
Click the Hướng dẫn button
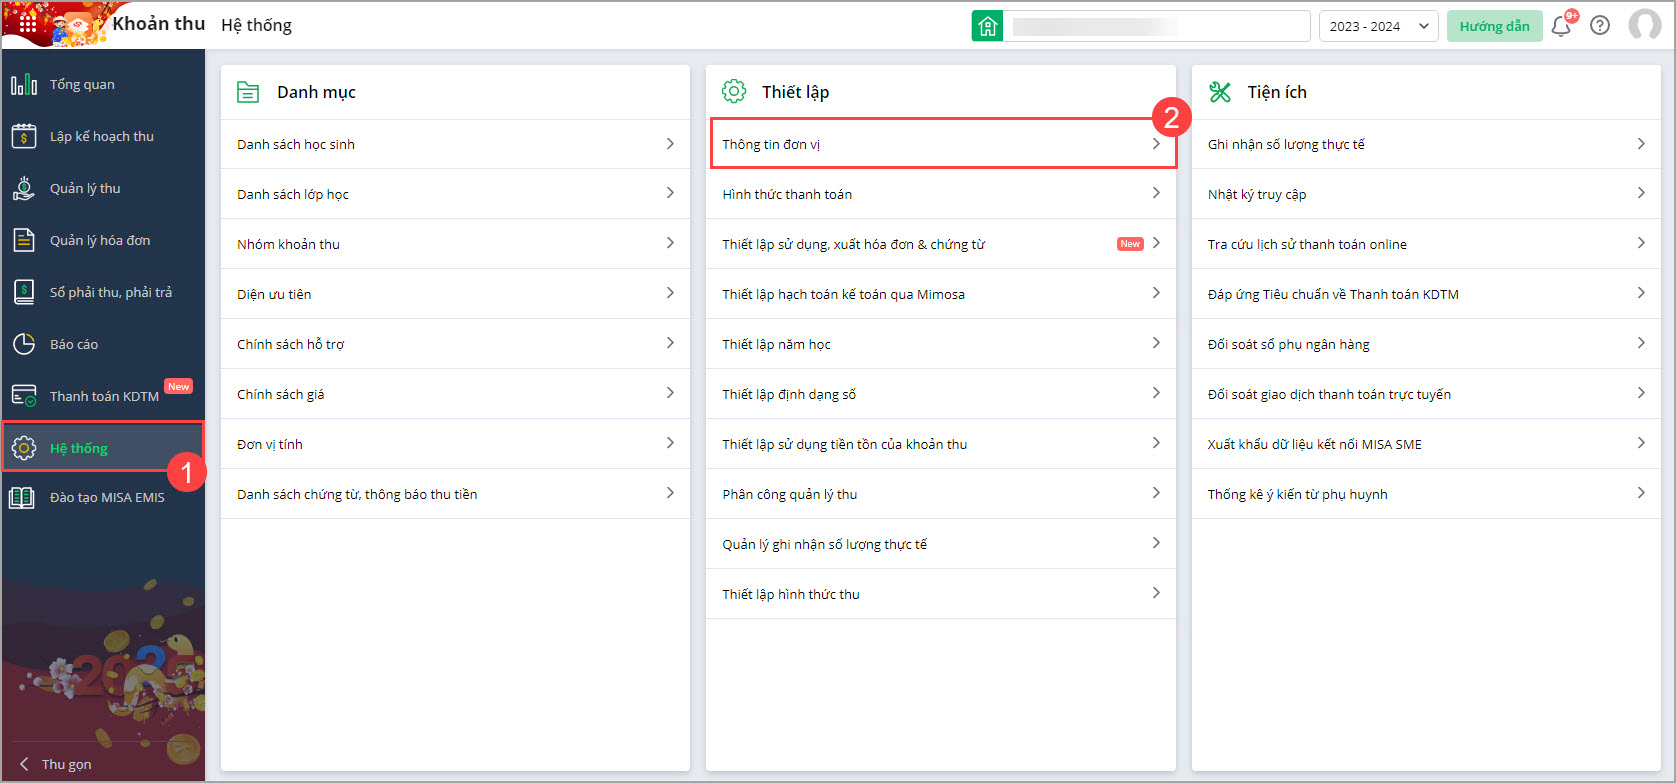(1494, 26)
